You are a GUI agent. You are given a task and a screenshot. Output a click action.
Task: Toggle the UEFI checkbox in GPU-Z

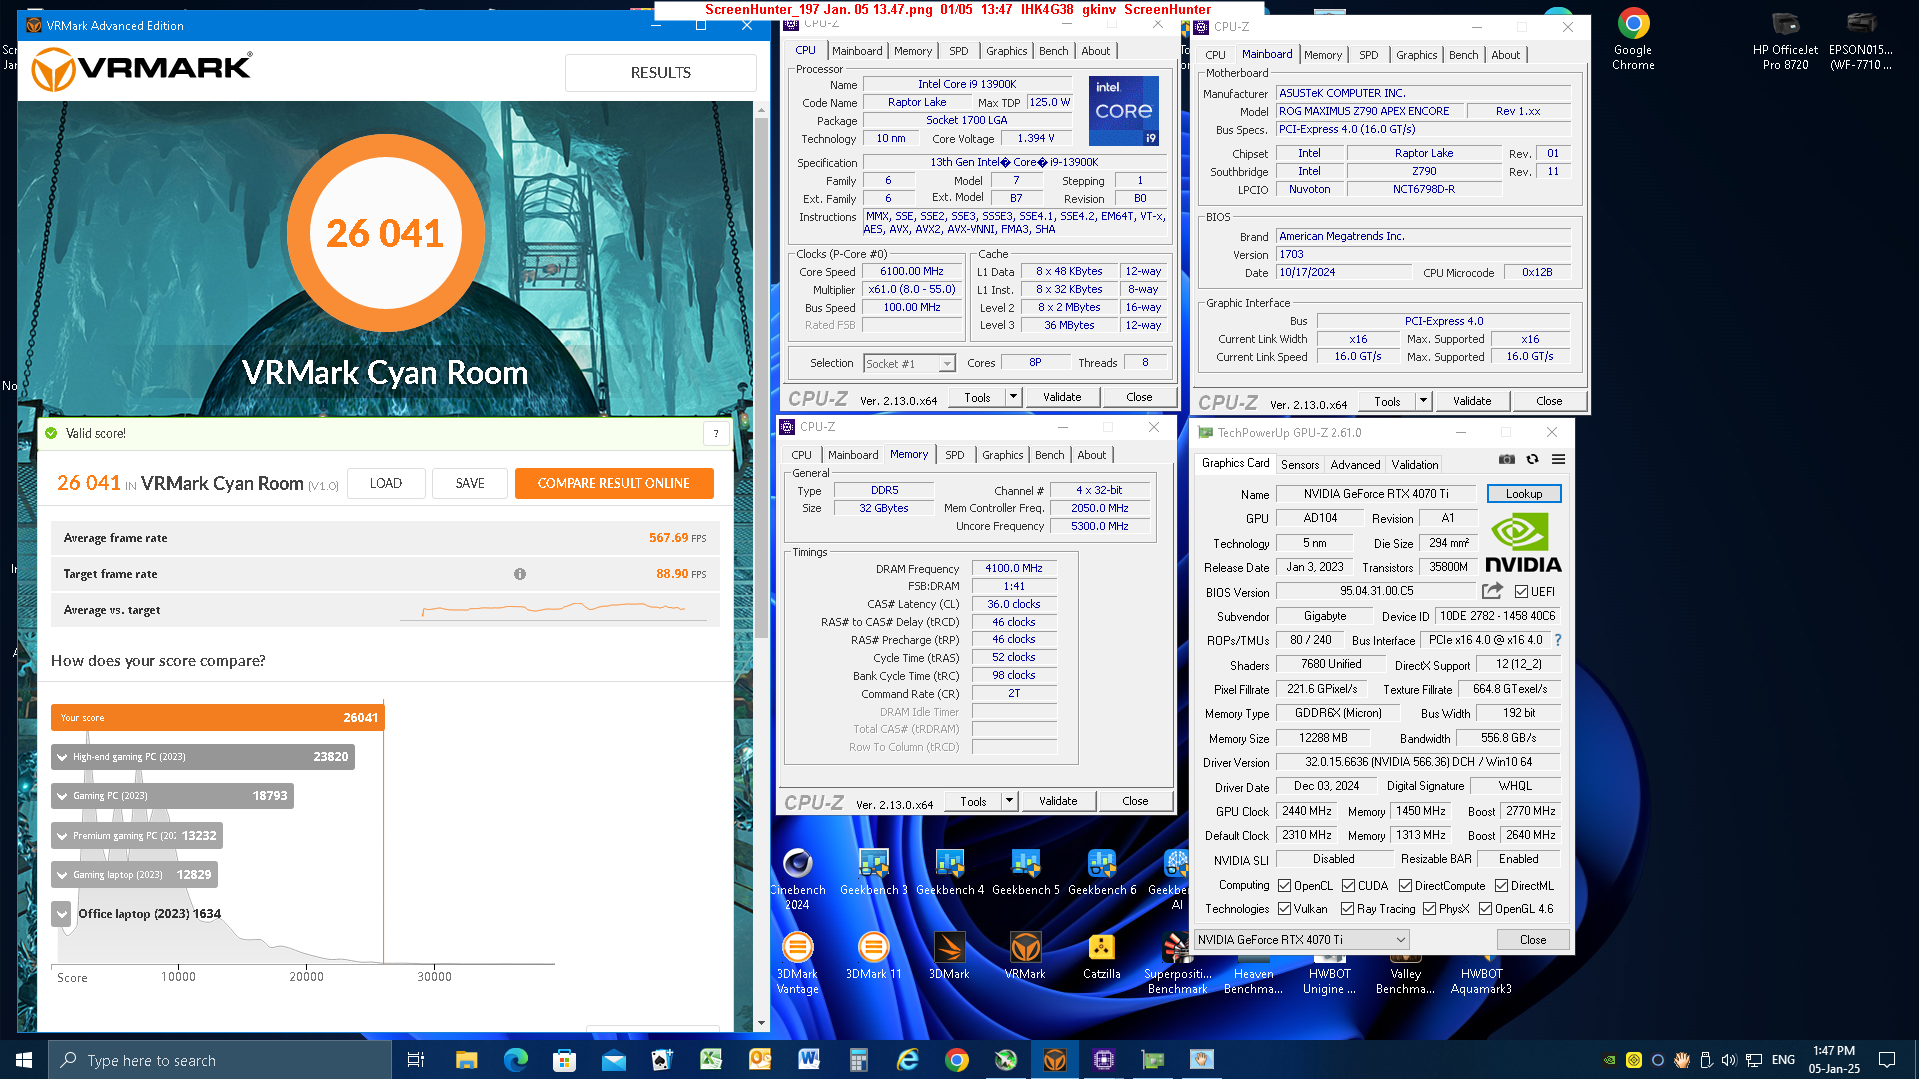(x=1521, y=592)
